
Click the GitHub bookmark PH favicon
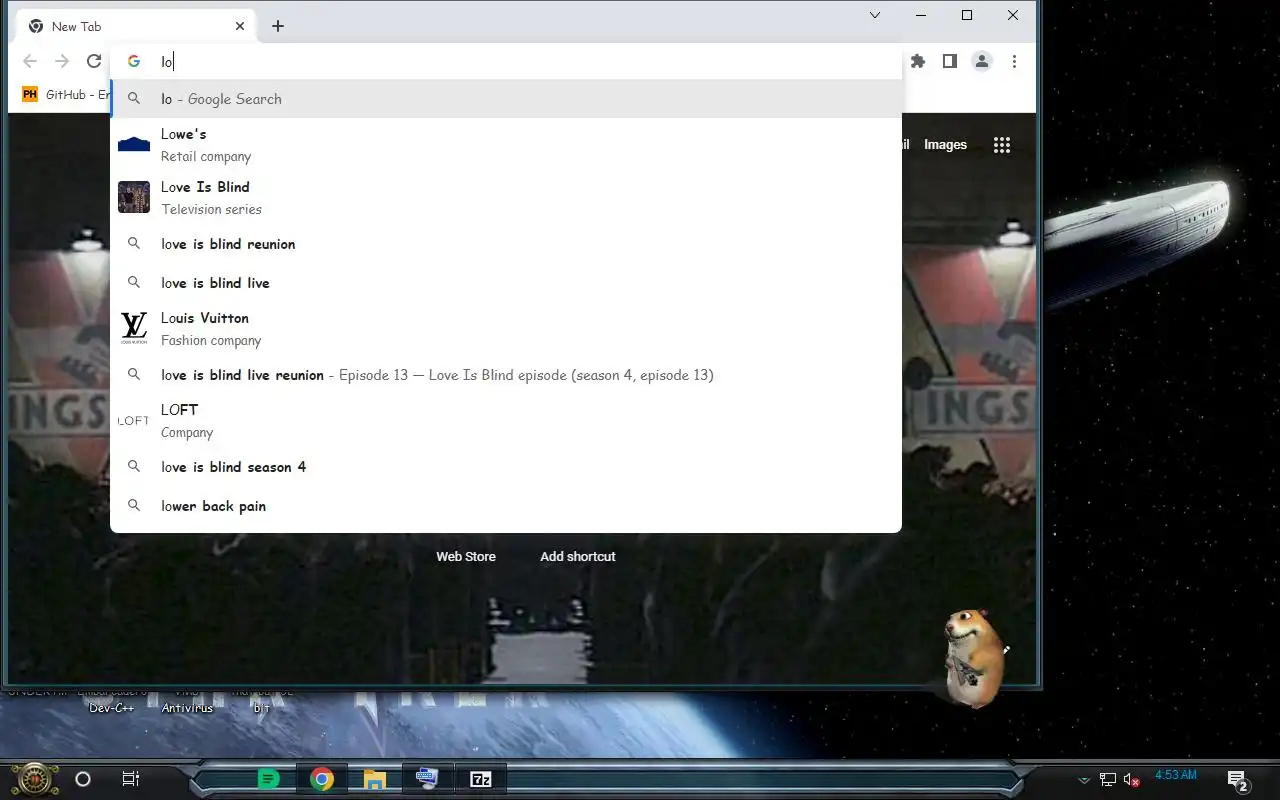tap(30, 94)
